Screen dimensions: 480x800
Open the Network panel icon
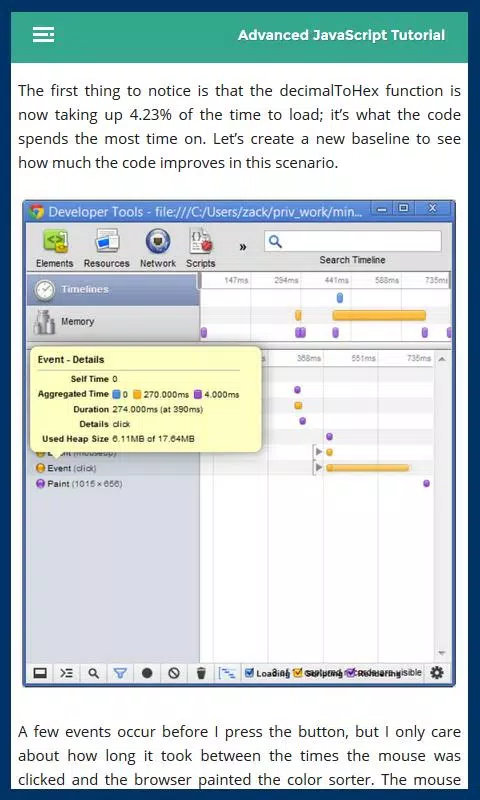(x=158, y=241)
